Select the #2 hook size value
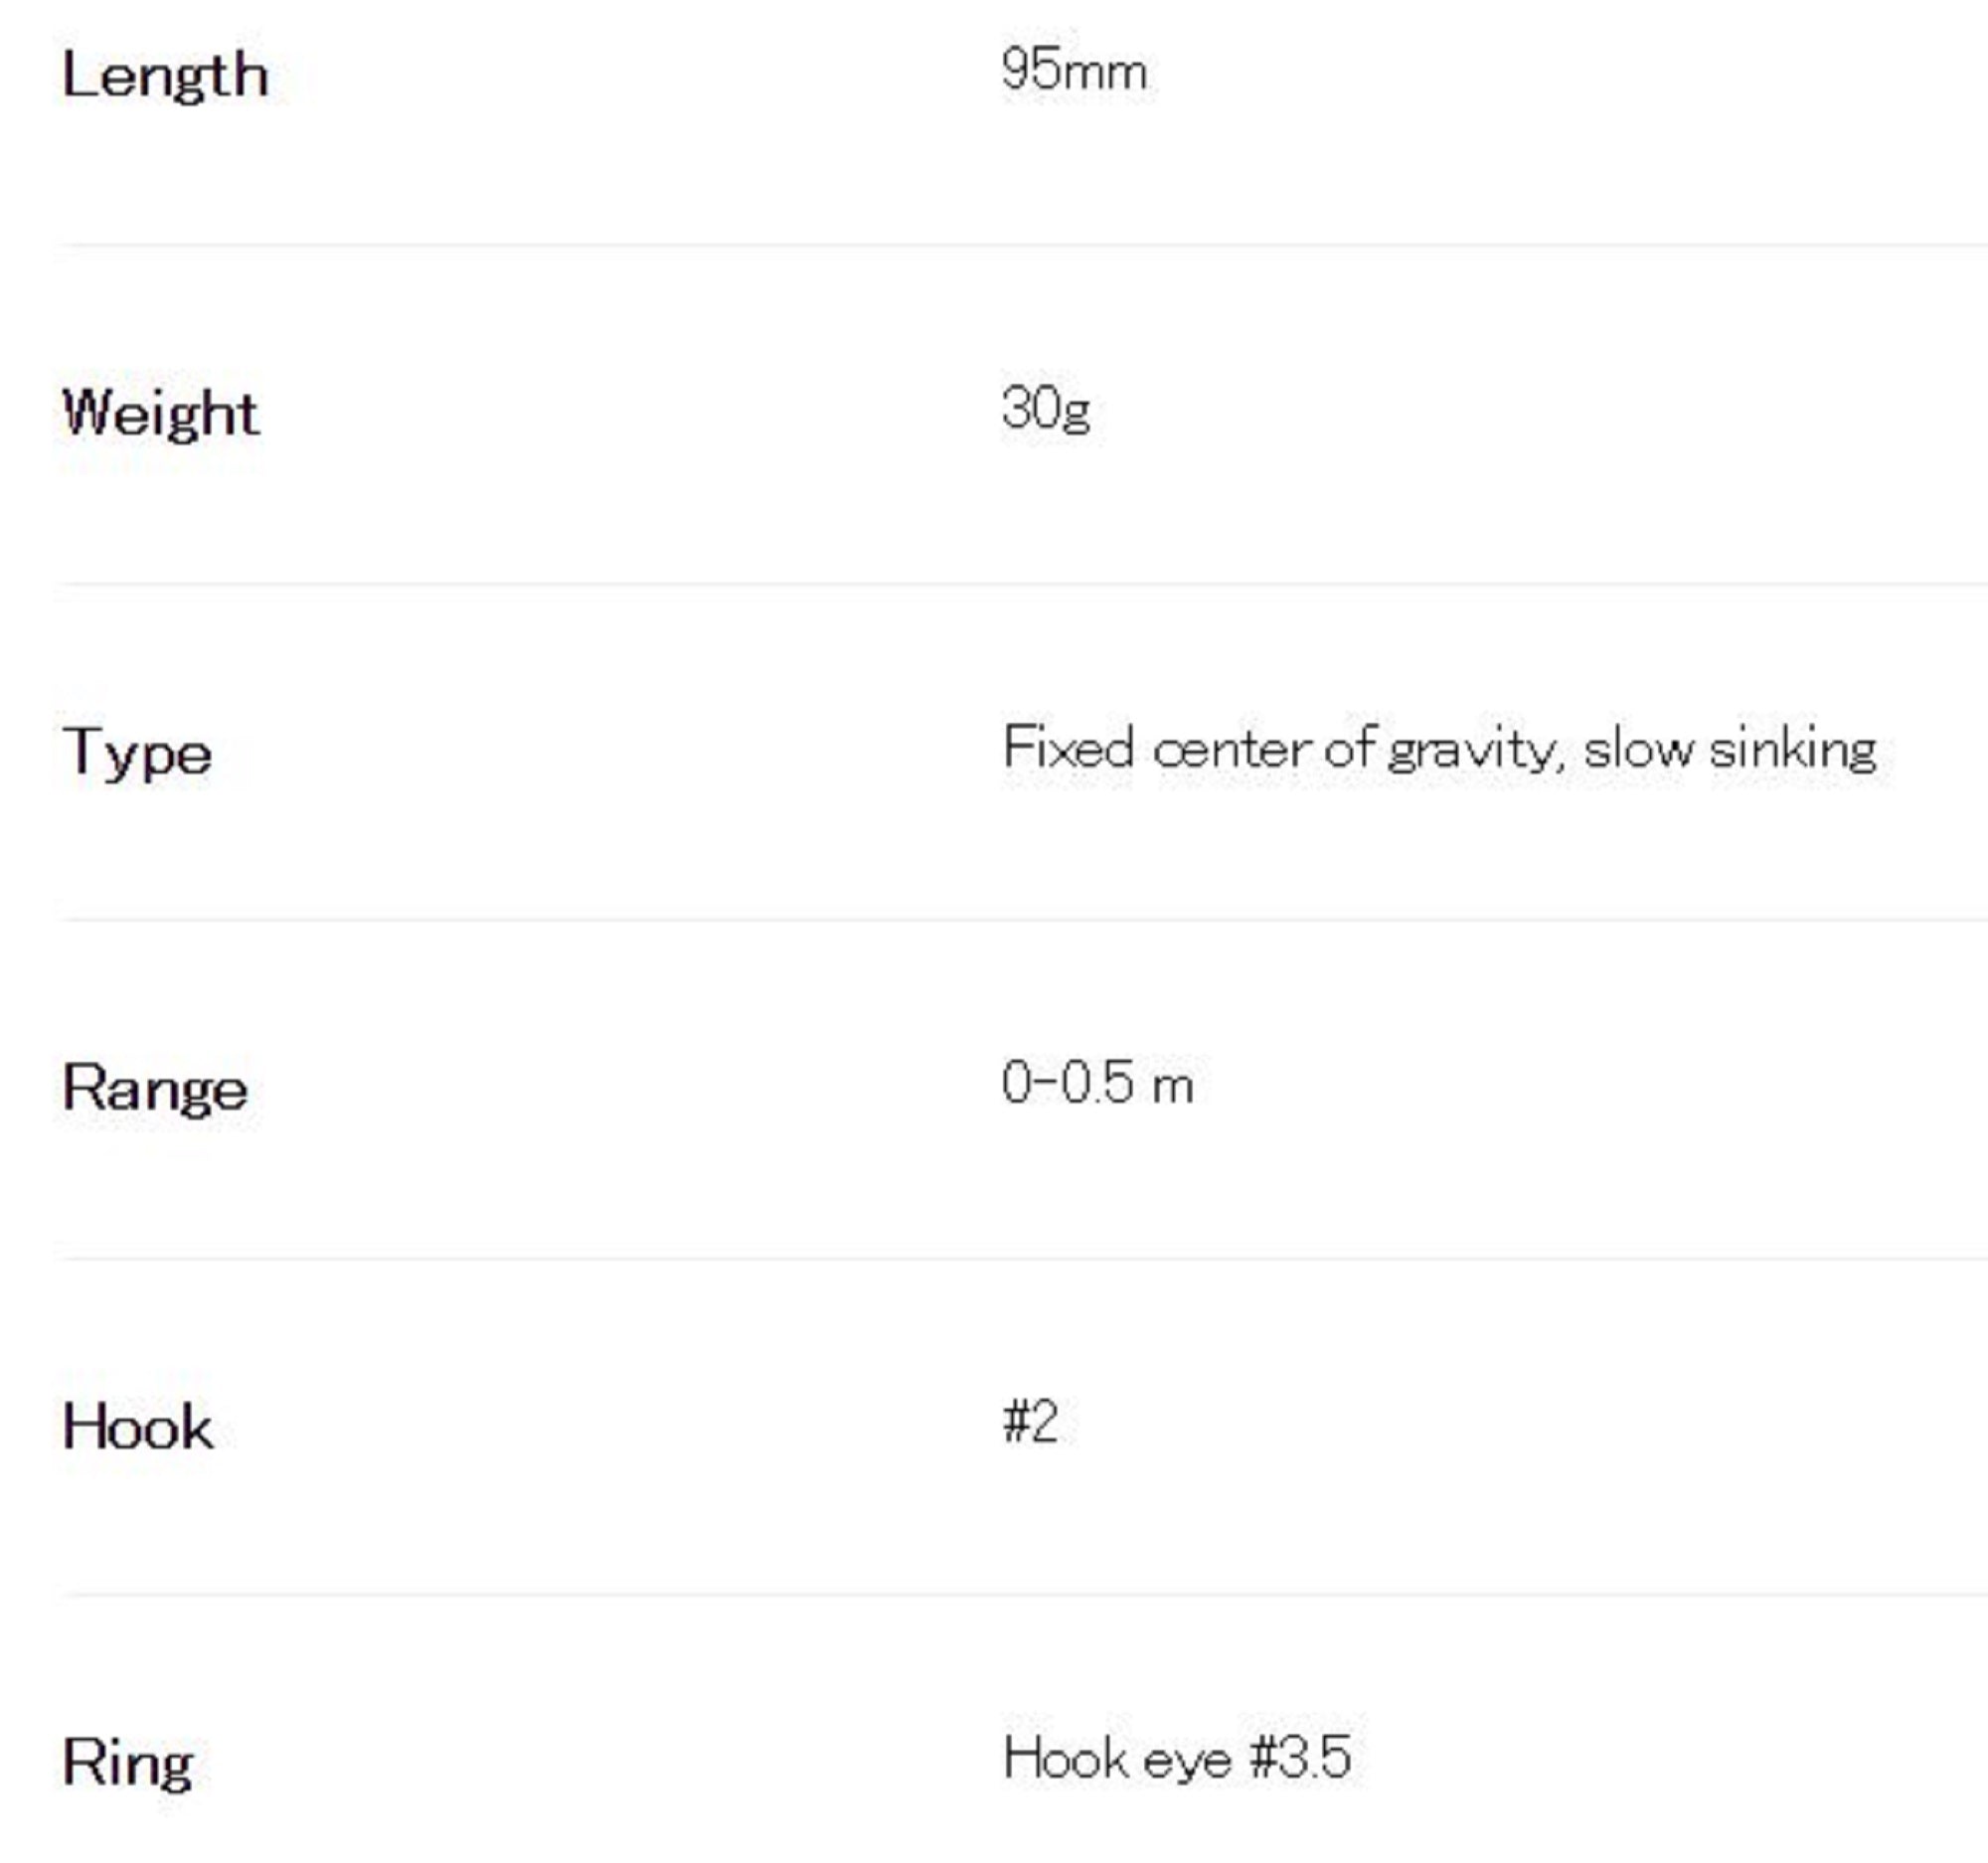The height and width of the screenshot is (1863, 1988). 1030,1421
